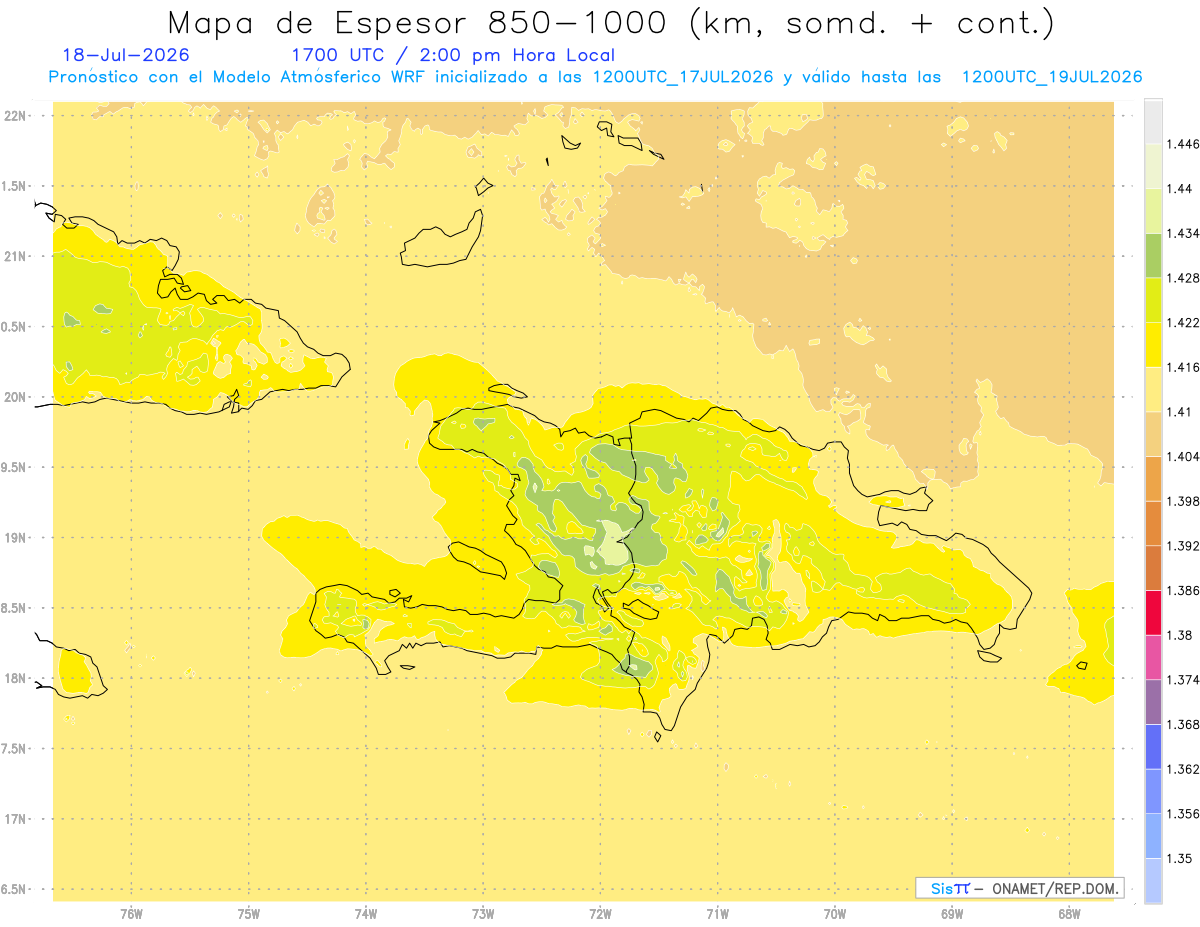This screenshot has width=1200, height=927.
Task: Click the '1.356' colorbar value
Action: (x=1184, y=814)
